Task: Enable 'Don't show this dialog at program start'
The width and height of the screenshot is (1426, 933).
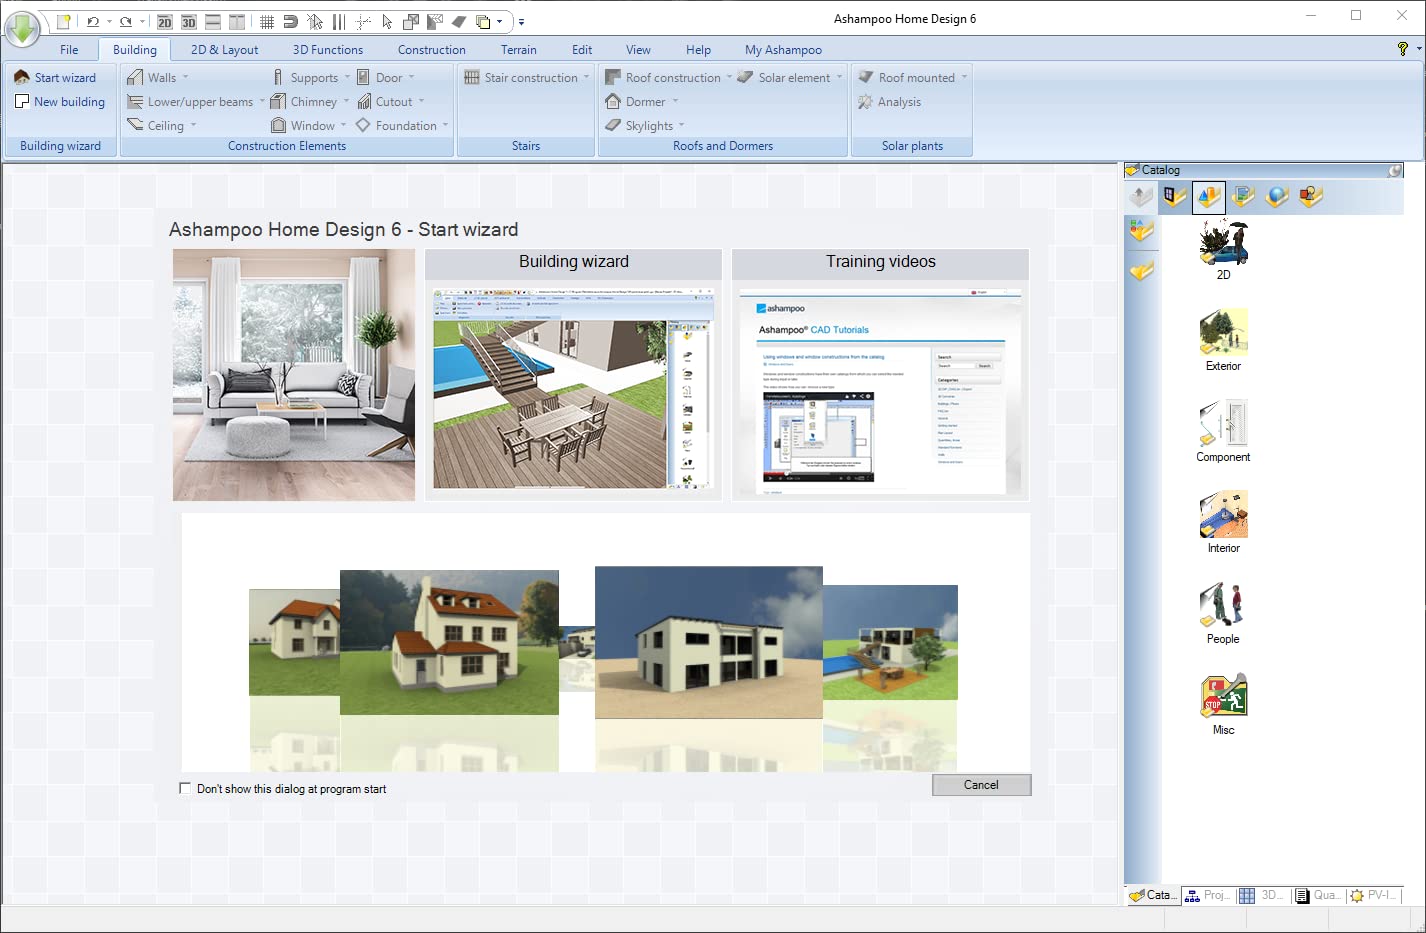Action: click(x=185, y=788)
